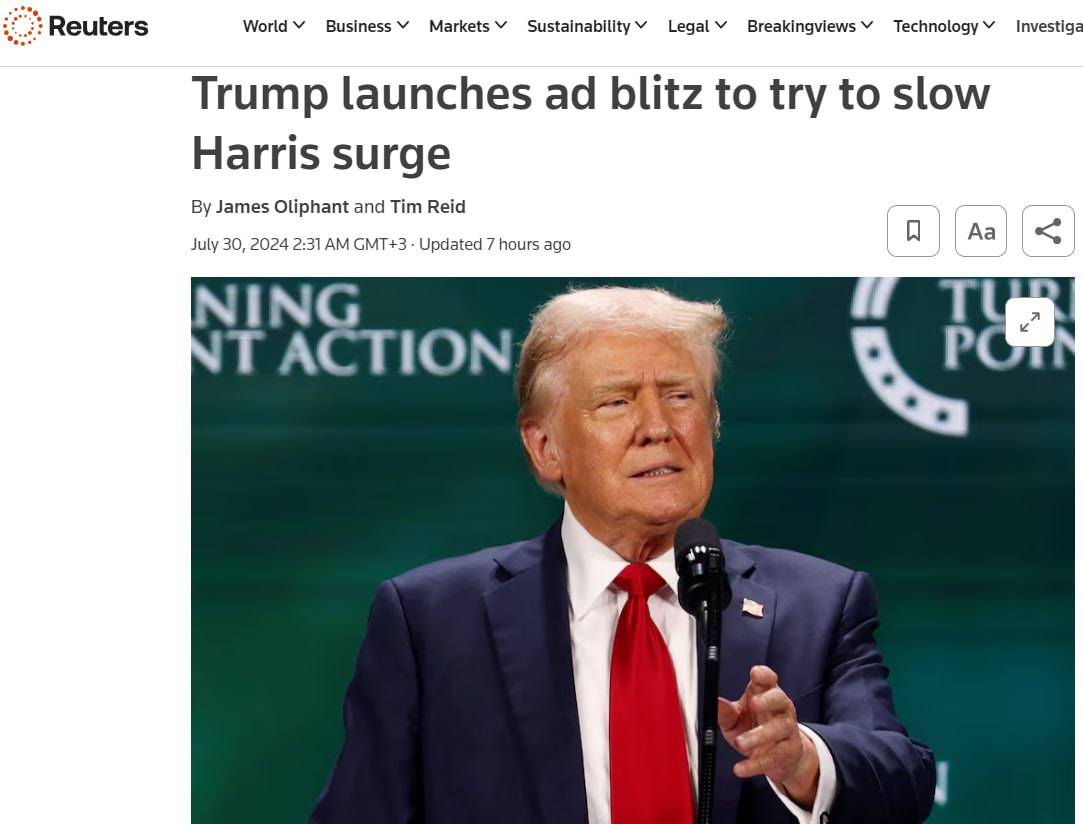This screenshot has width=1083, height=824.
Task: Click the article headline text
Action: (x=591, y=123)
